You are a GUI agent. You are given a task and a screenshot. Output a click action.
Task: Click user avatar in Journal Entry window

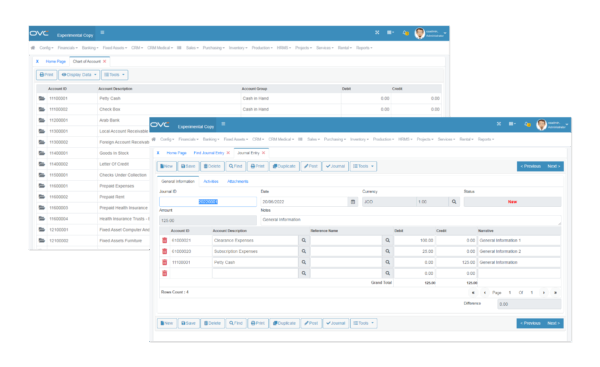pyautogui.click(x=541, y=125)
